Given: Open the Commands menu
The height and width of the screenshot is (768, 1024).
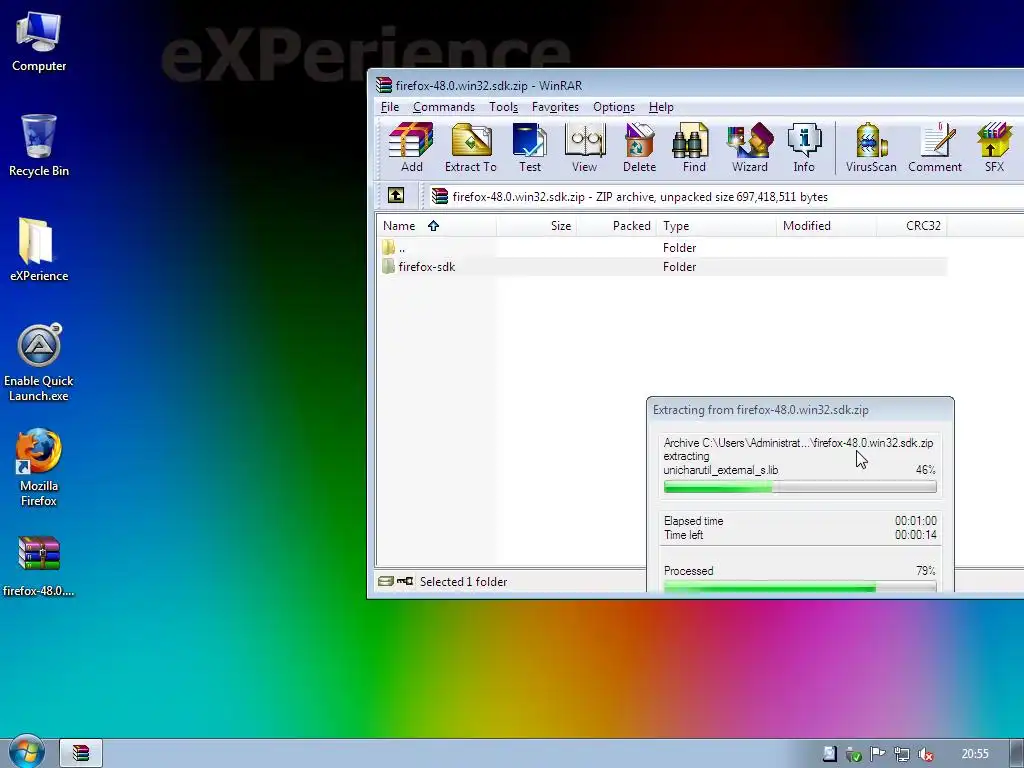Looking at the screenshot, I should [x=443, y=106].
